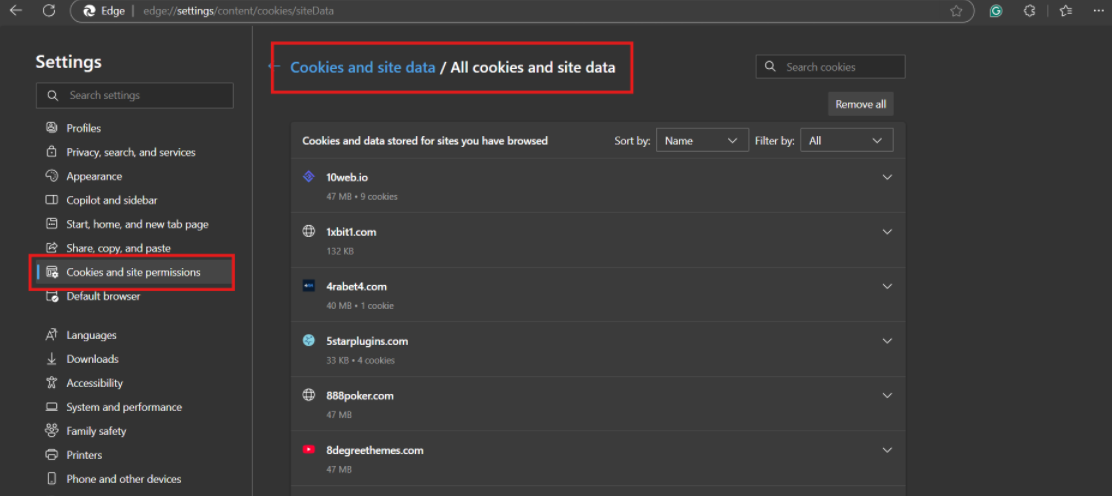The image size is (1112, 496).
Task: Open Accessibility settings label
Action: pyautogui.click(x=94, y=383)
